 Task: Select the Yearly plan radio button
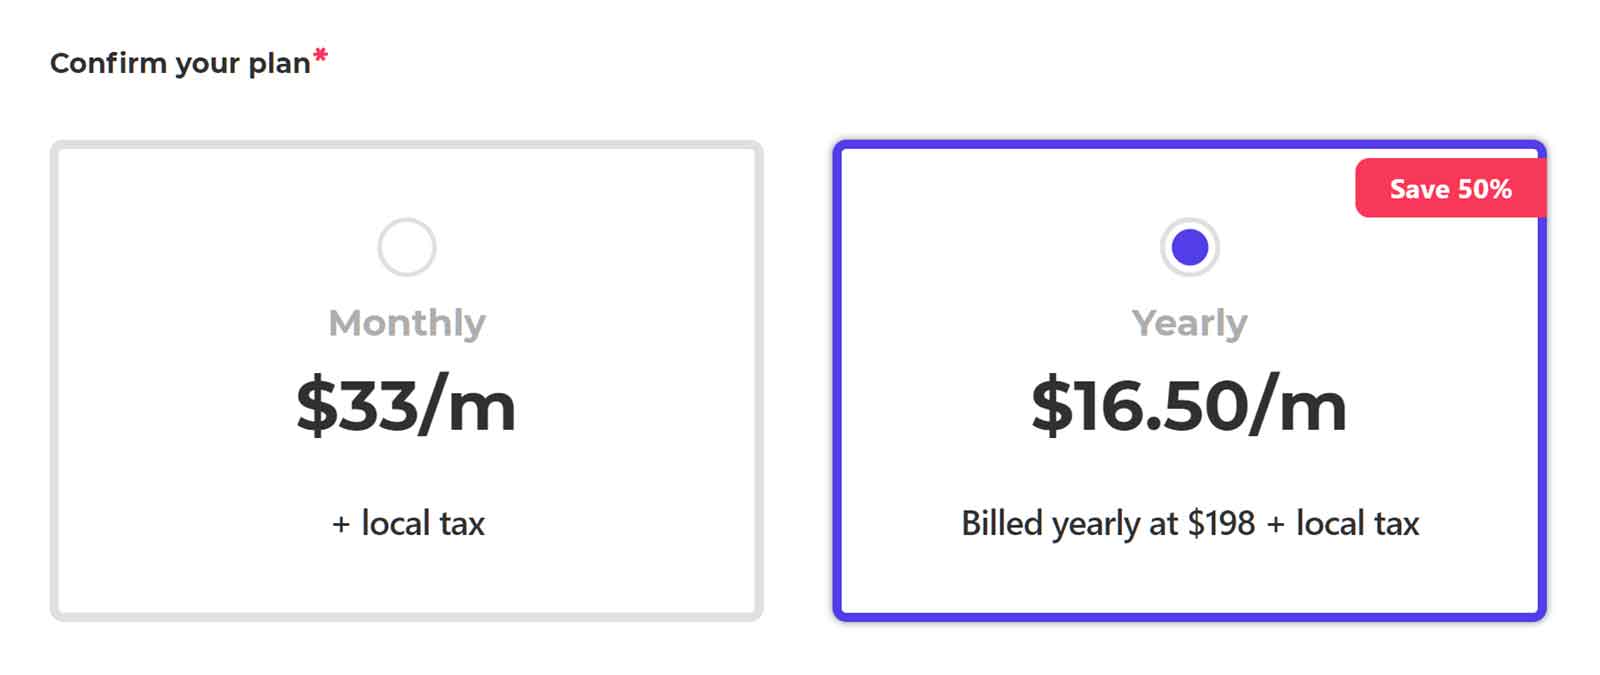tap(1189, 247)
